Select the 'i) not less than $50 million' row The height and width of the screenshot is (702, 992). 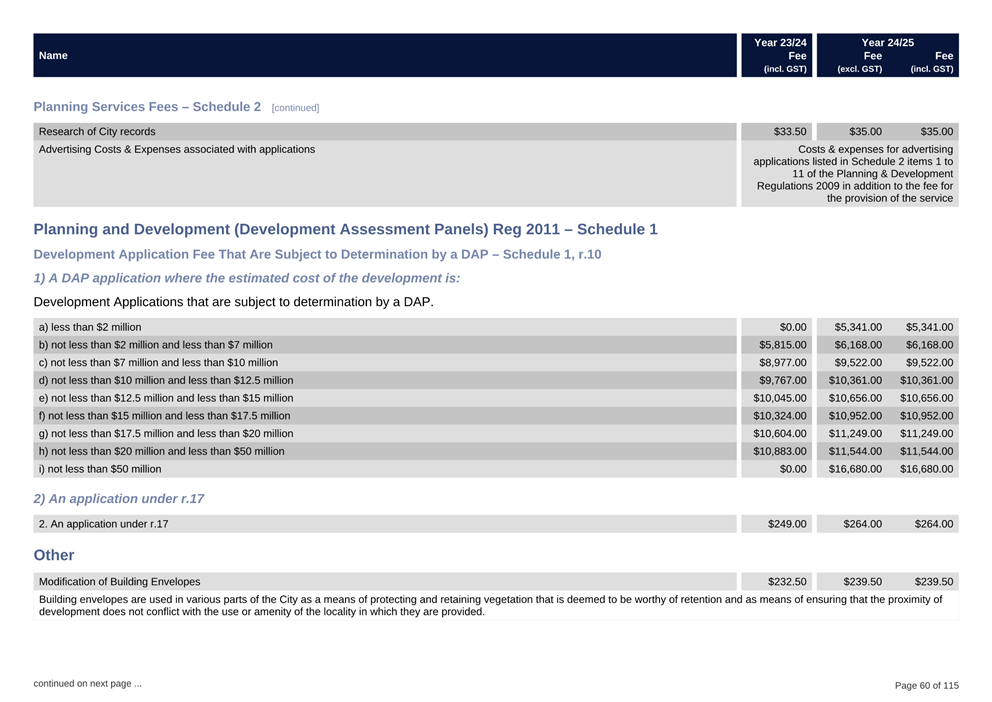[x=100, y=468]
